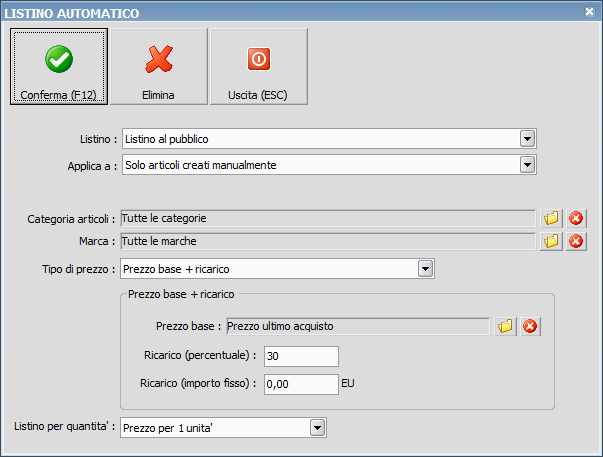Confirm with the Conferma (F12) button
Image resolution: width=603 pixels, height=457 pixels.
pos(59,66)
